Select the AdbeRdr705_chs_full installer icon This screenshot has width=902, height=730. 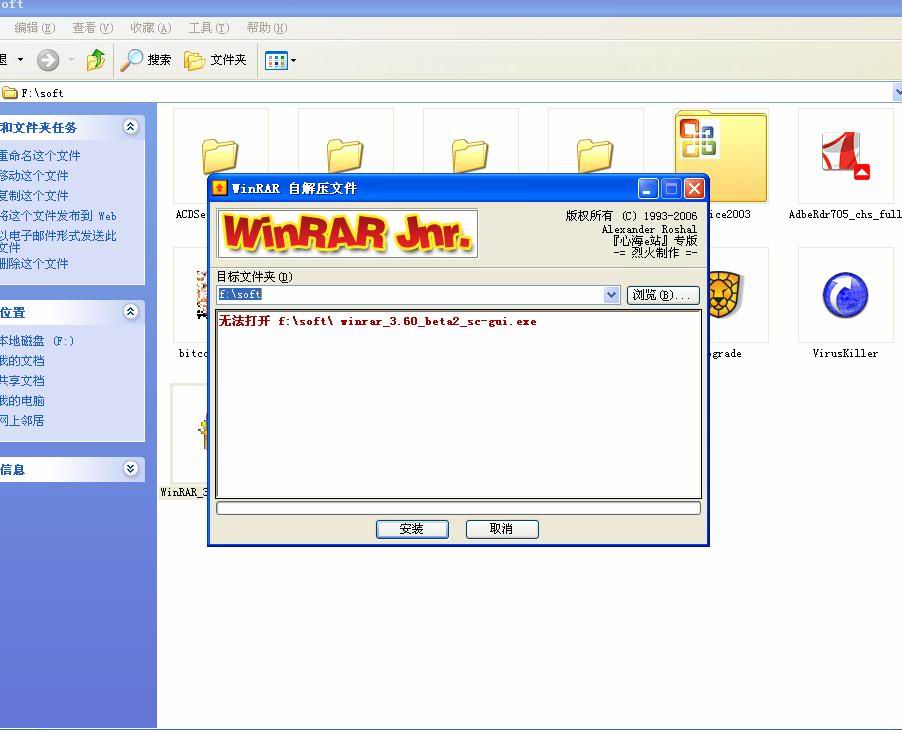tap(845, 155)
